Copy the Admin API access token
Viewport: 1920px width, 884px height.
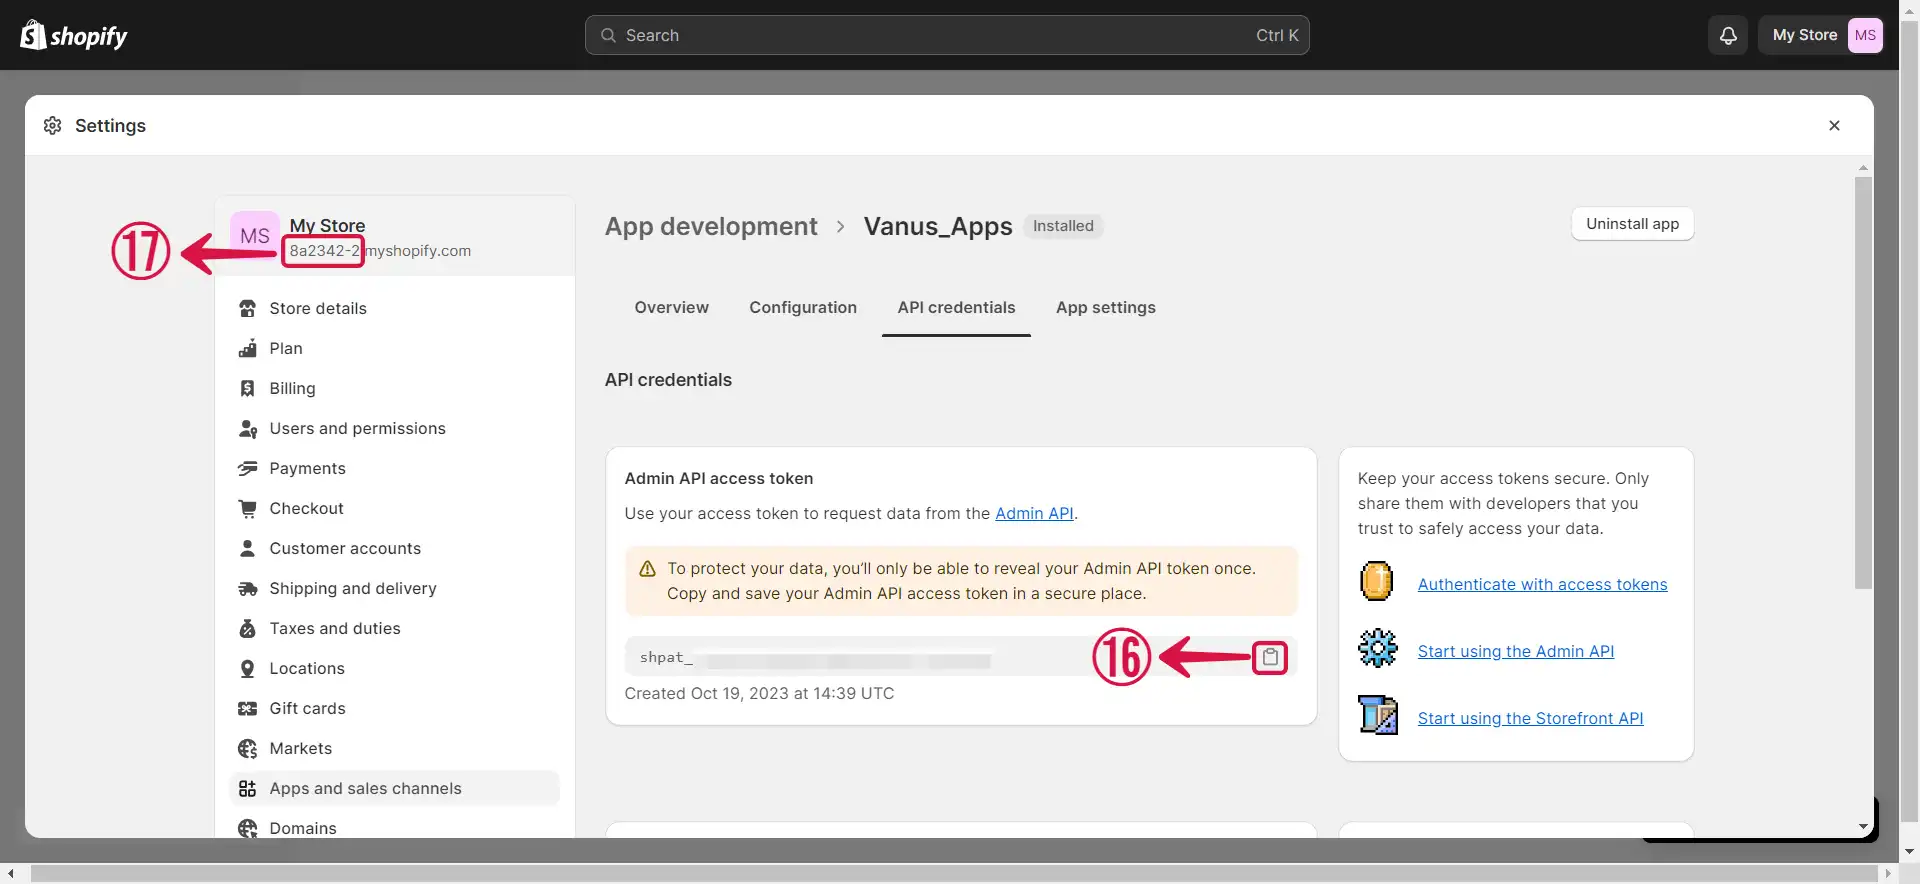(1270, 657)
